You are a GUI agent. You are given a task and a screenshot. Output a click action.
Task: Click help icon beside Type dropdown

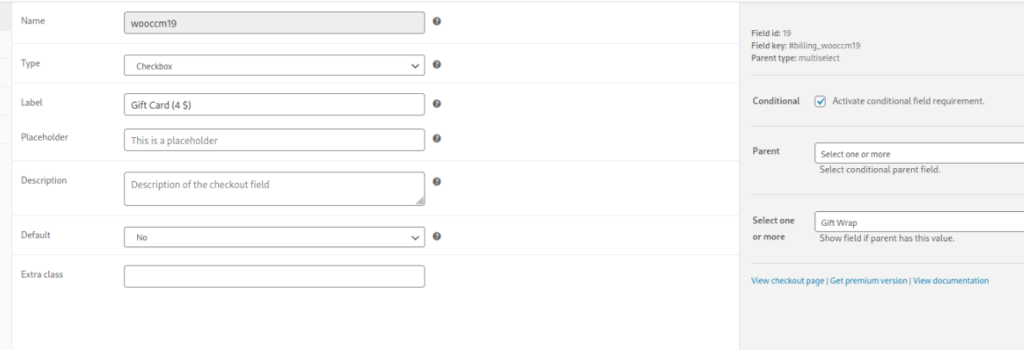(x=437, y=65)
